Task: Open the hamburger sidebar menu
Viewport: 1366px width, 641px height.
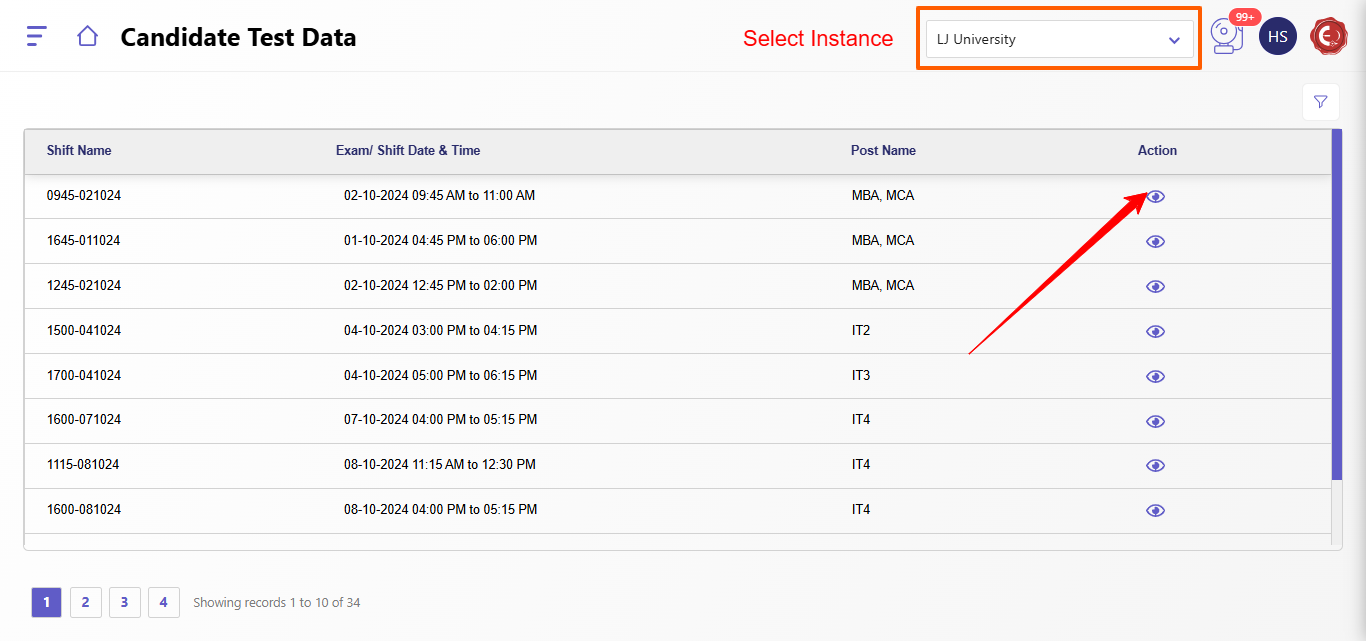Action: point(36,37)
